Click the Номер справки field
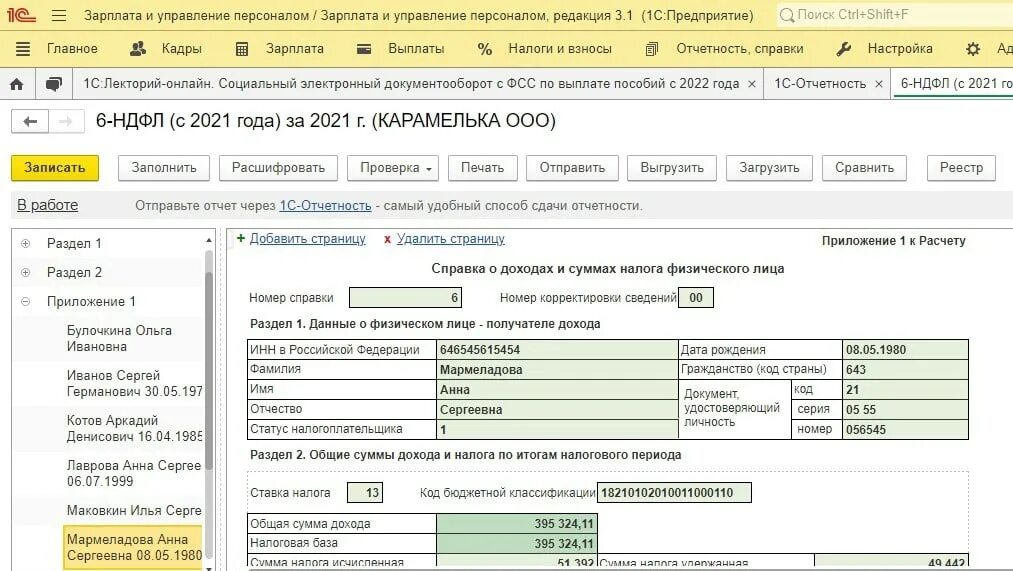Viewport: 1013px width, 571px height. point(405,298)
